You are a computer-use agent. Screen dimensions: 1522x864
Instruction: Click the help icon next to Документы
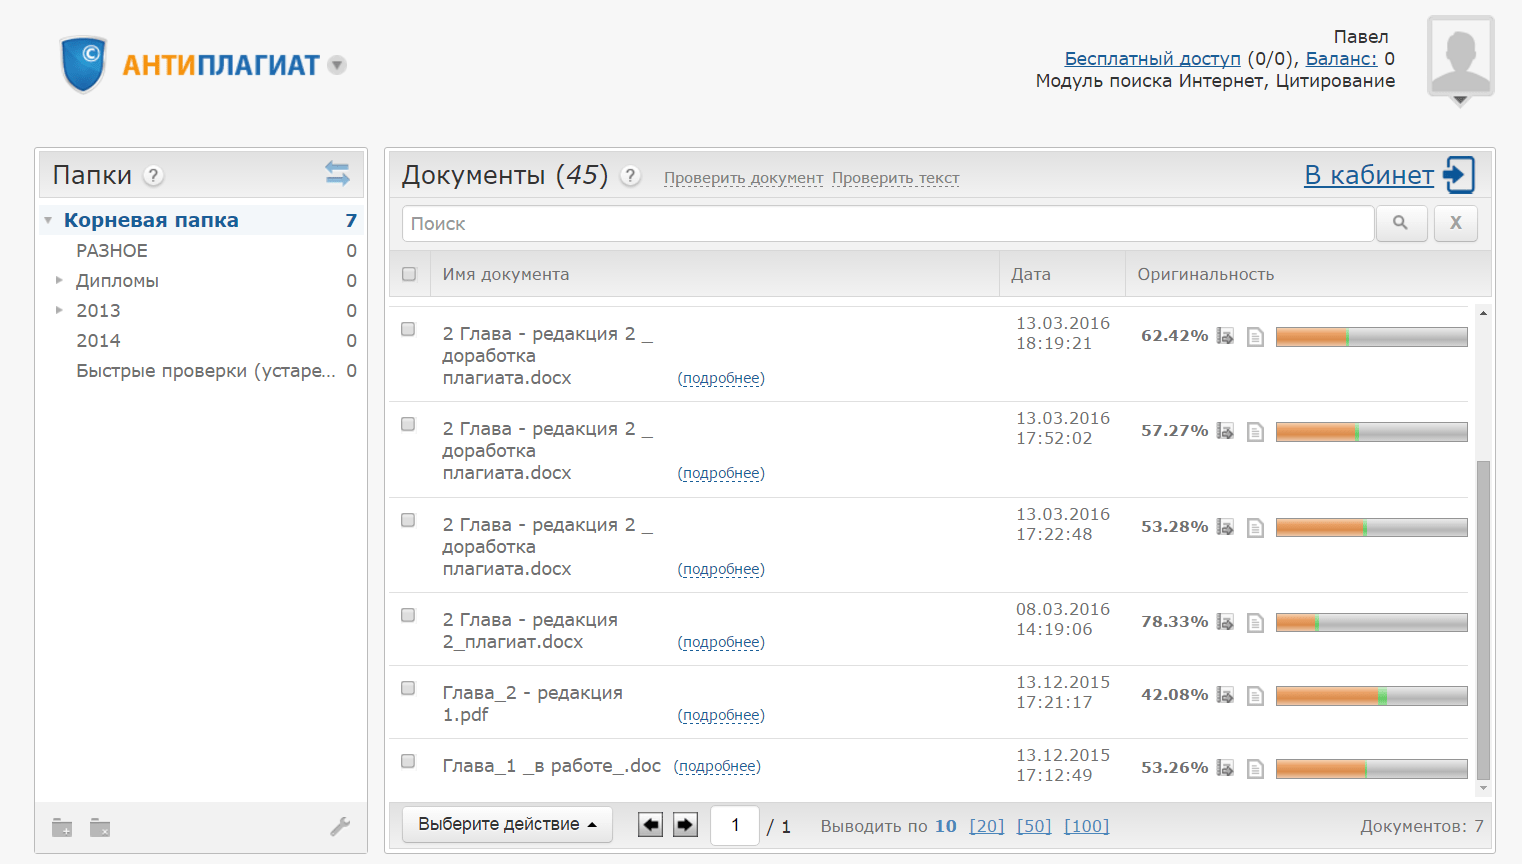click(x=630, y=176)
